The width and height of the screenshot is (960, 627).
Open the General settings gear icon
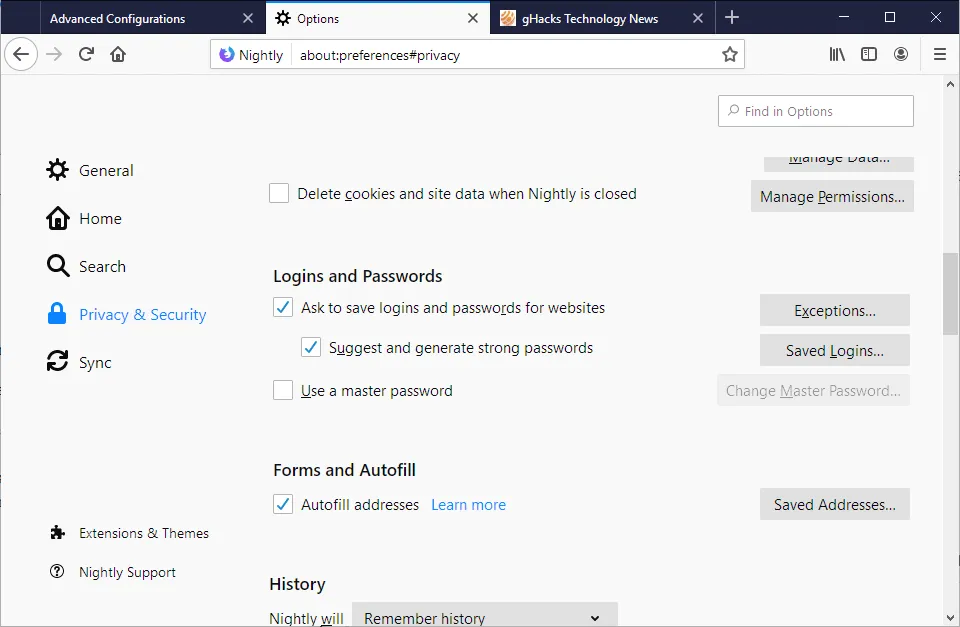click(x=57, y=170)
